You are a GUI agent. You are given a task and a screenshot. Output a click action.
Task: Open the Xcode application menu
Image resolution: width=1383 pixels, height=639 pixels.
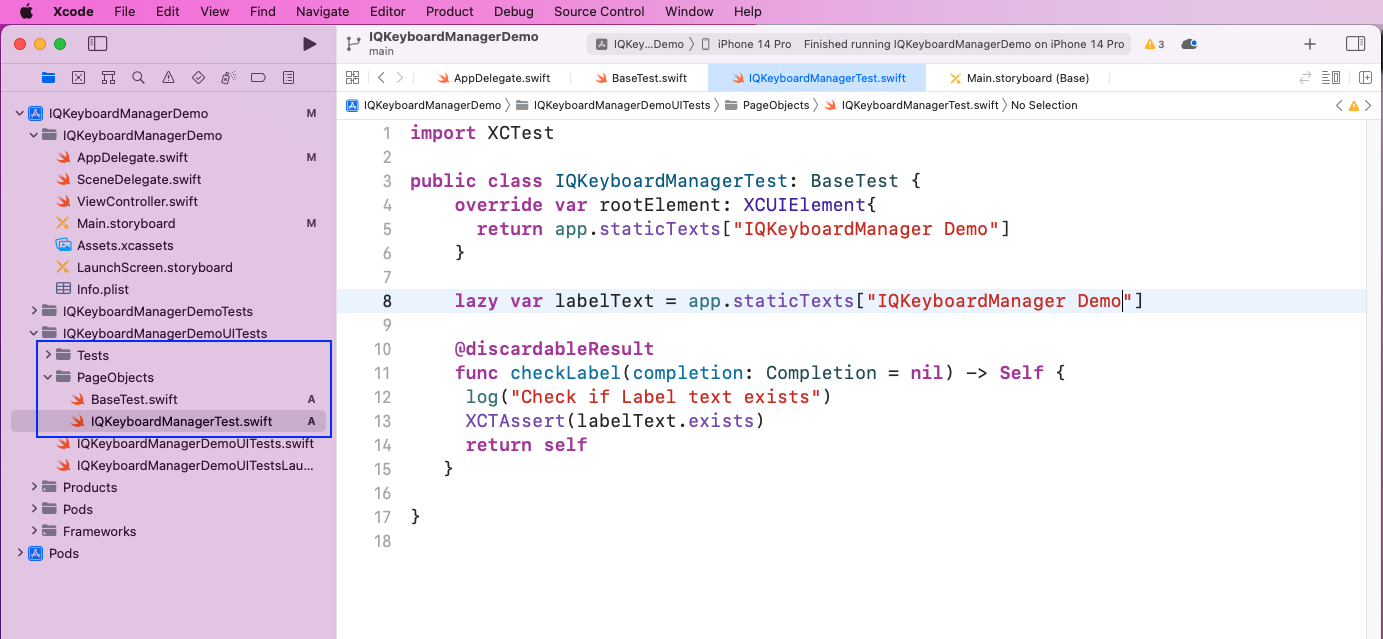click(x=73, y=11)
